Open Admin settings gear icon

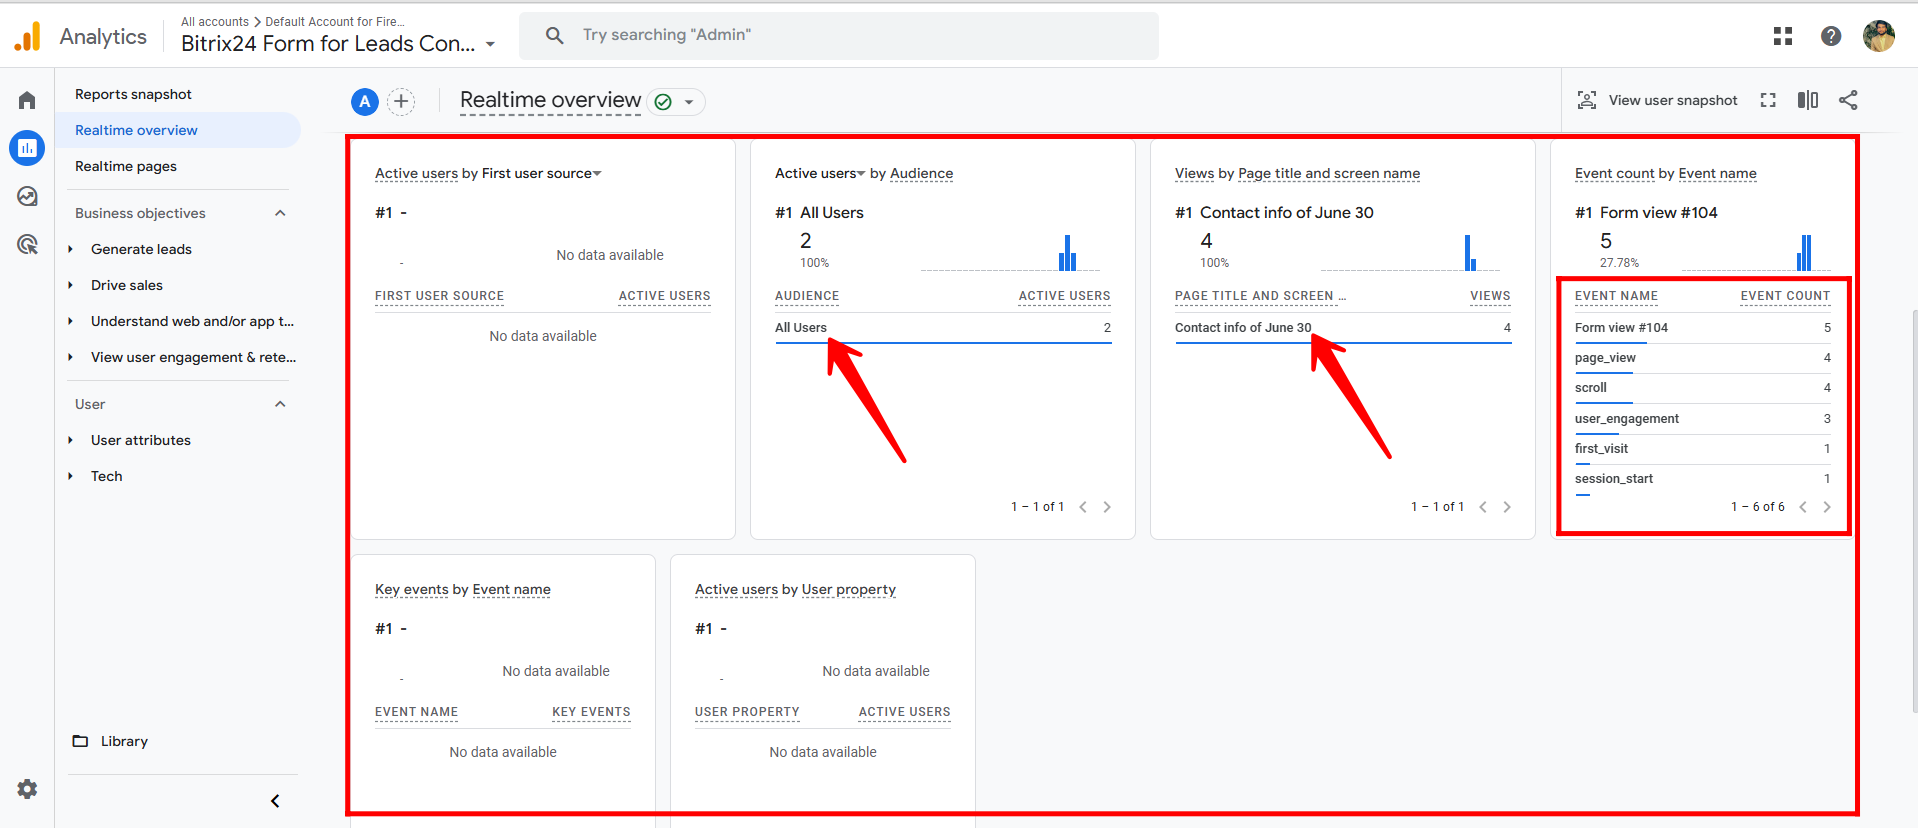(x=27, y=789)
